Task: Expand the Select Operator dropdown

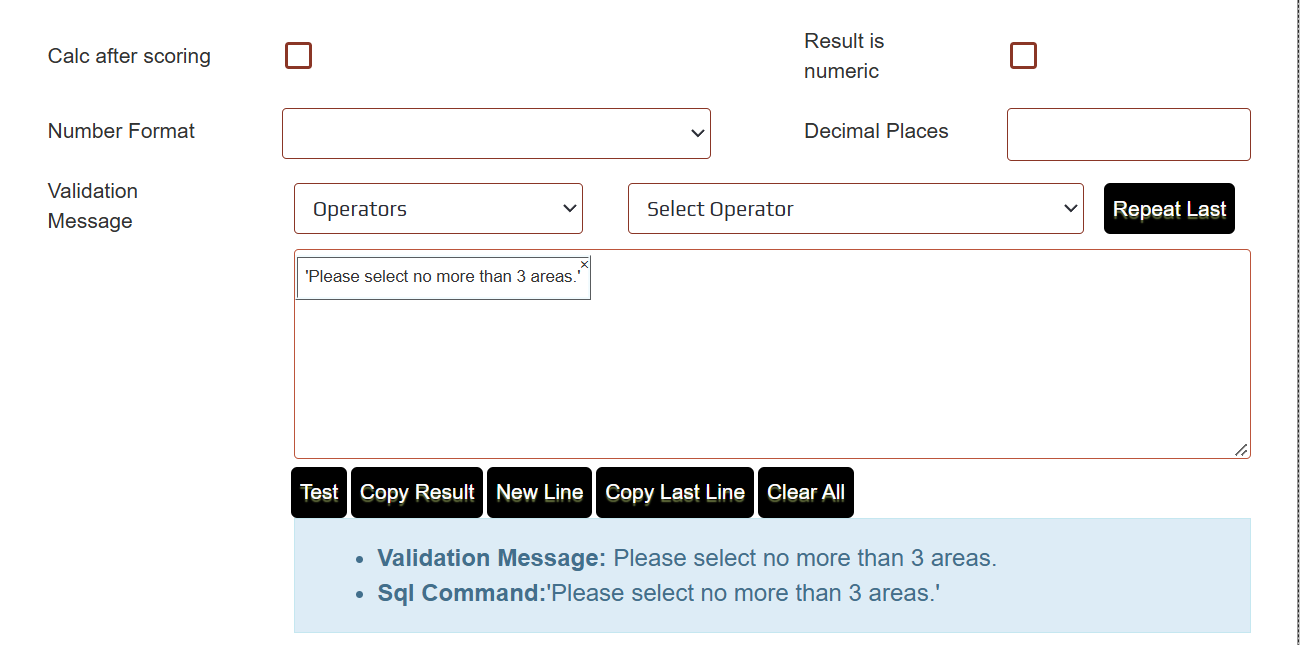Action: point(855,209)
